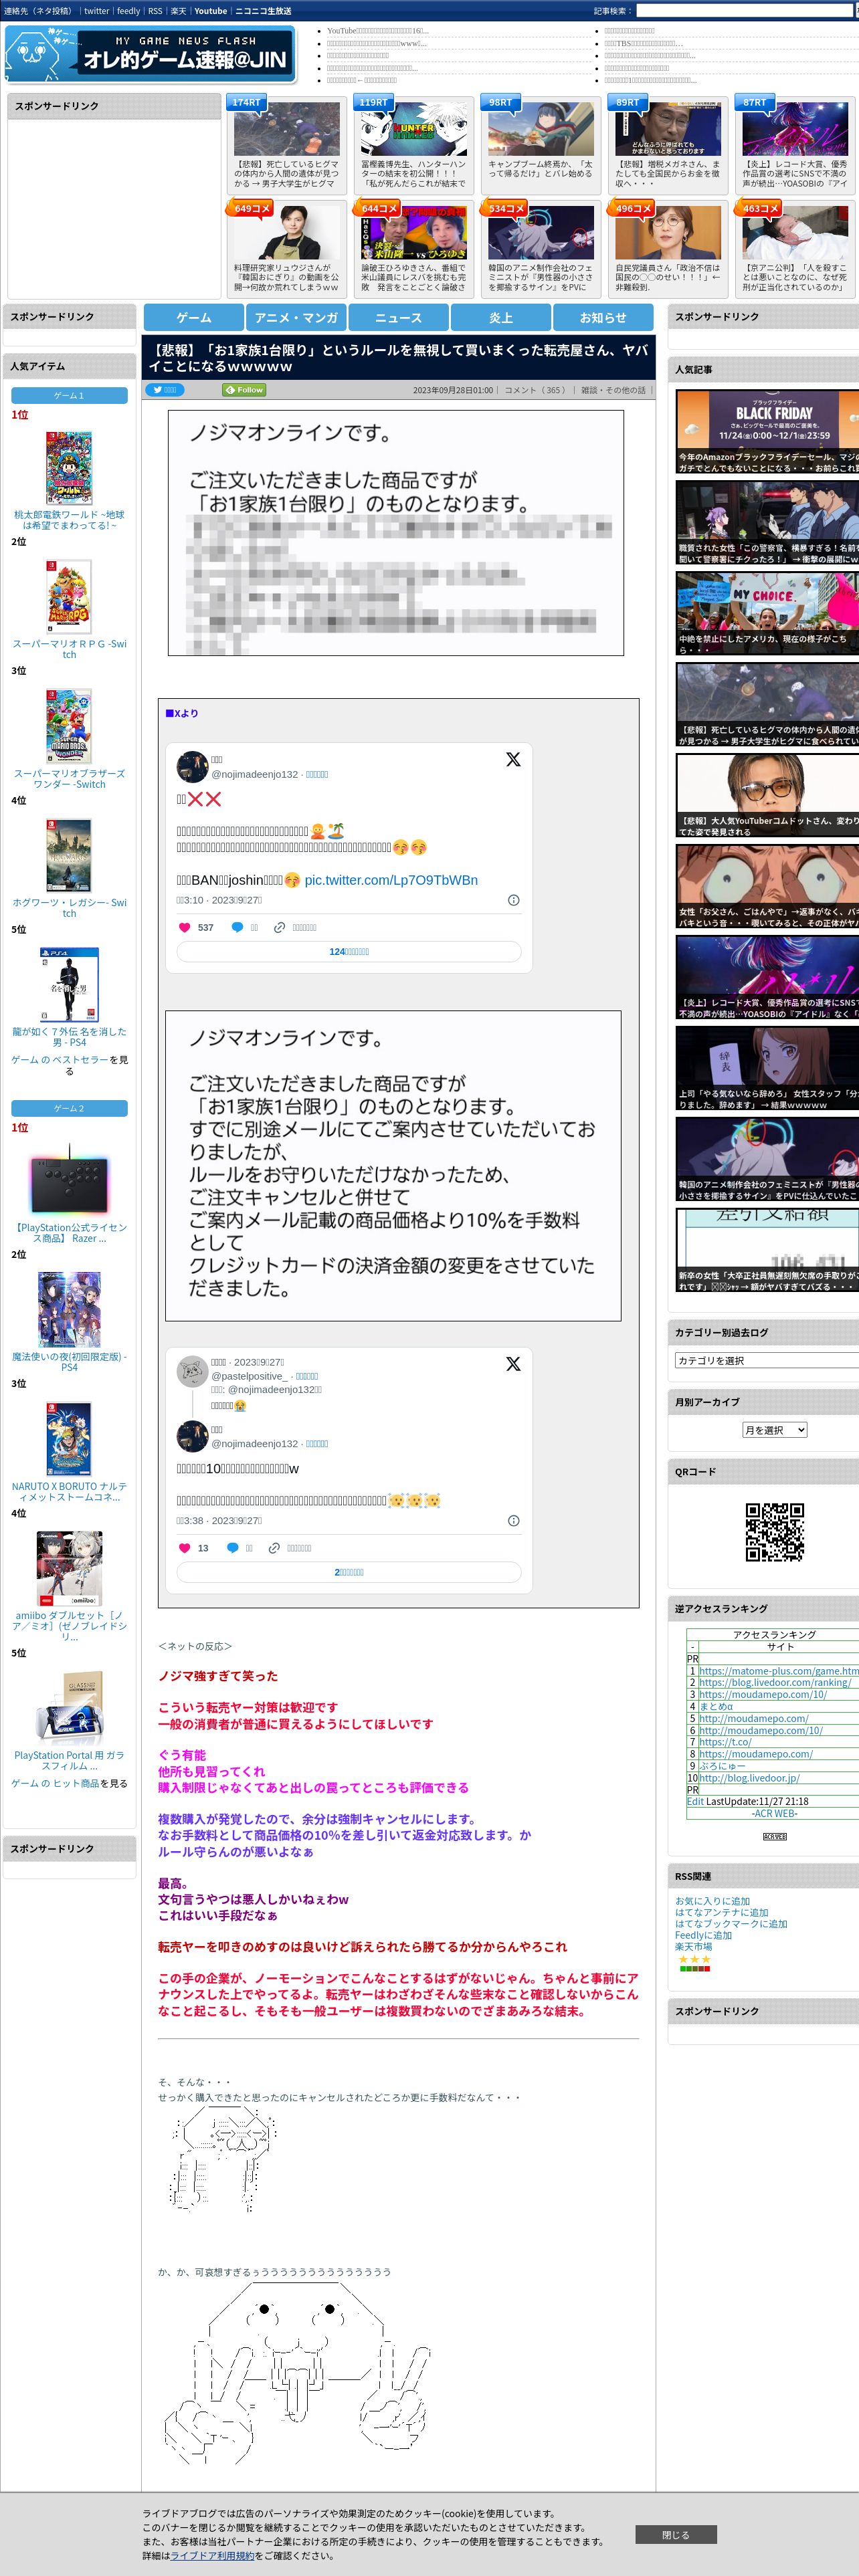Click copy-link chain icon in first tweet
The width and height of the screenshot is (859, 2576).
tap(280, 927)
